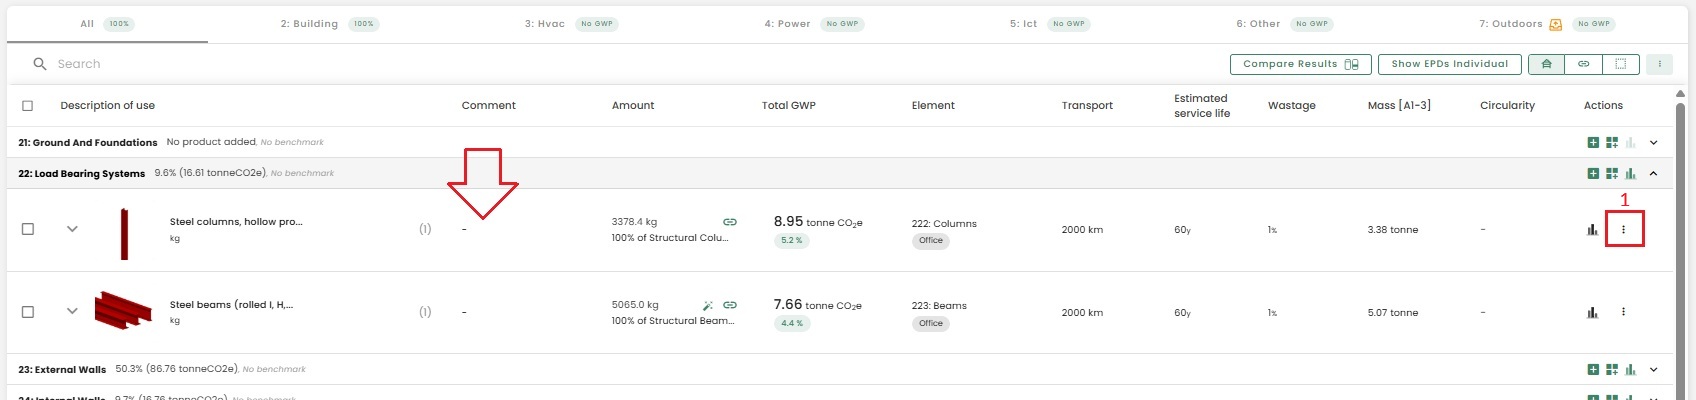Select the building view toggle in the toolbar

click(x=1547, y=64)
